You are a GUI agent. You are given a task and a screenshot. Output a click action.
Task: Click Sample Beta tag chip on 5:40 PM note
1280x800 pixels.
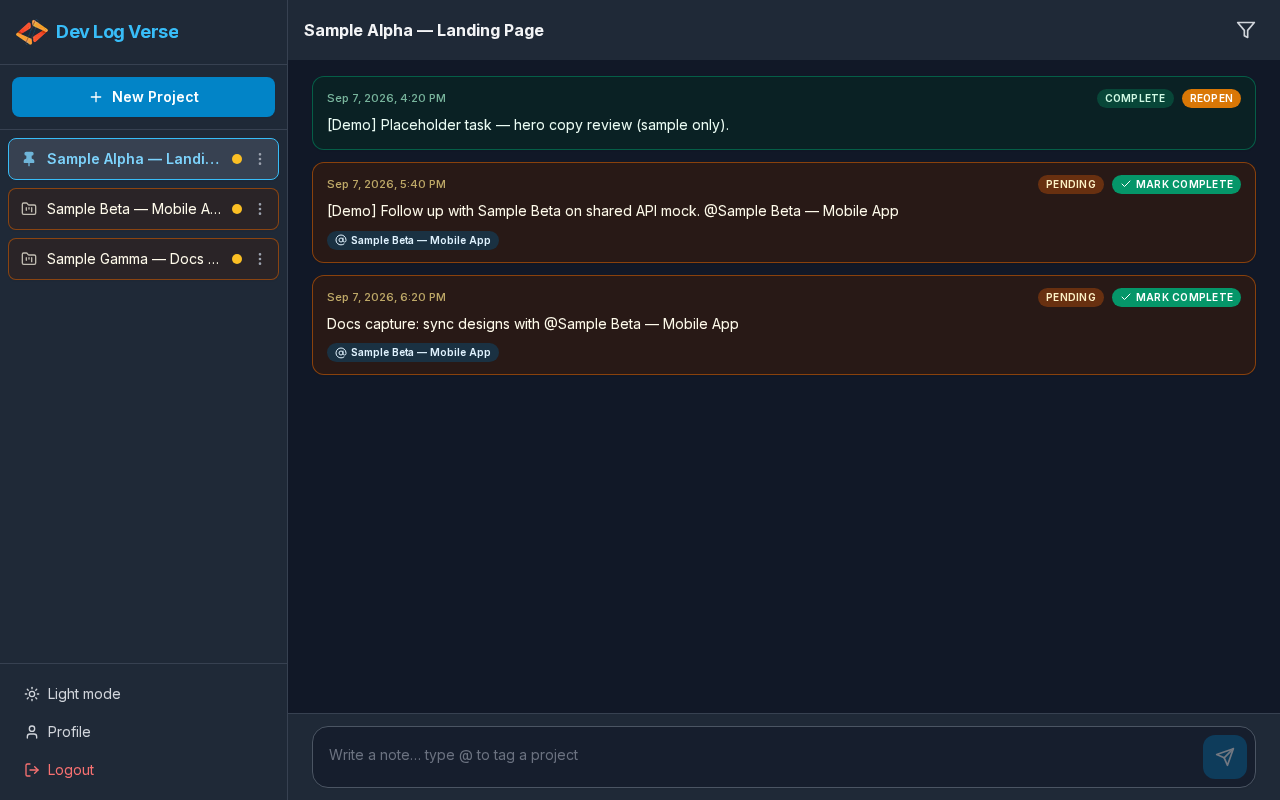point(413,240)
